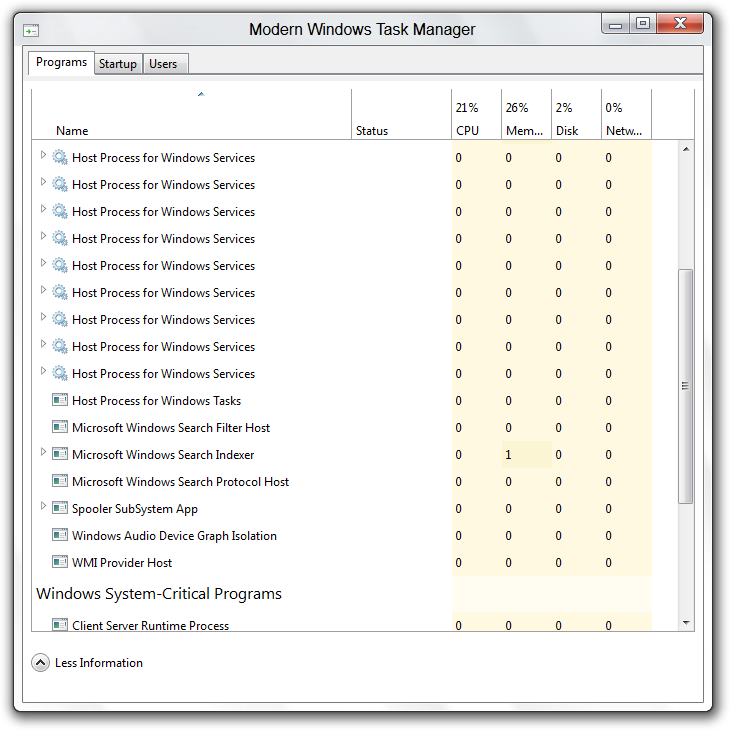Click the Client Server Runtime Process icon
This screenshot has width=732, height=732.
click(60, 625)
